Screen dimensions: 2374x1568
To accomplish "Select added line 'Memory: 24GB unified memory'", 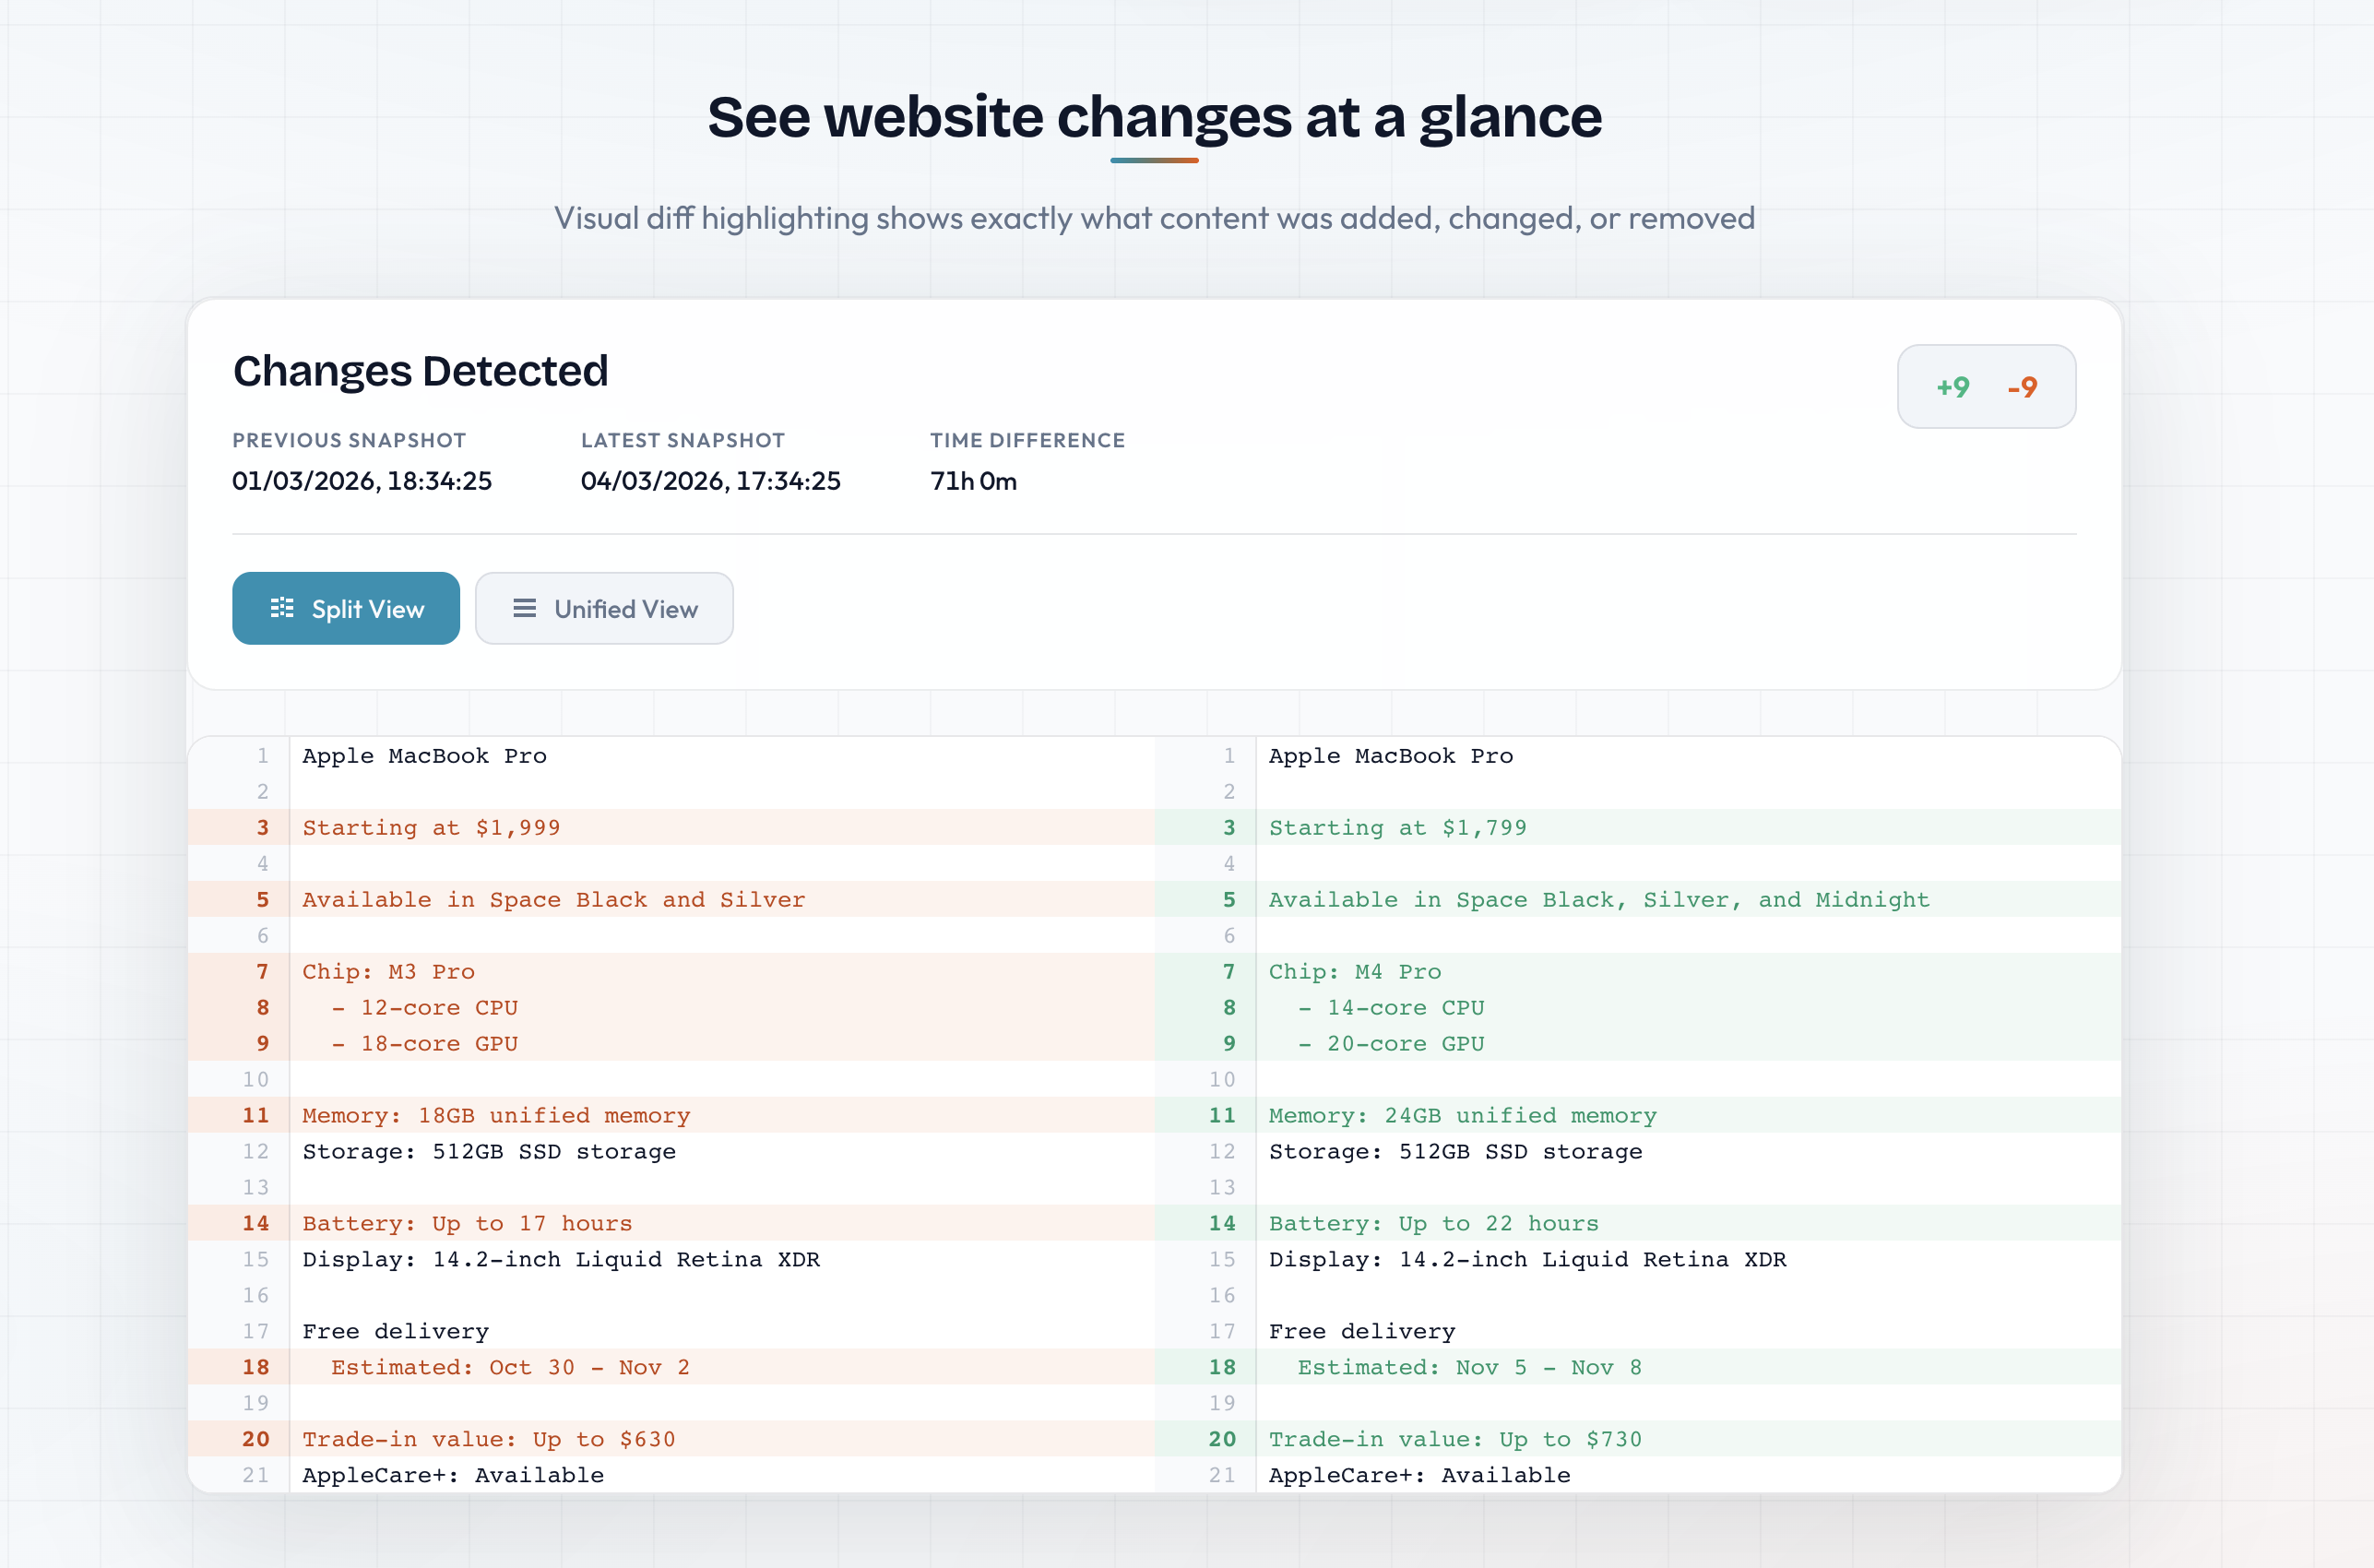I will pos(1638,1115).
